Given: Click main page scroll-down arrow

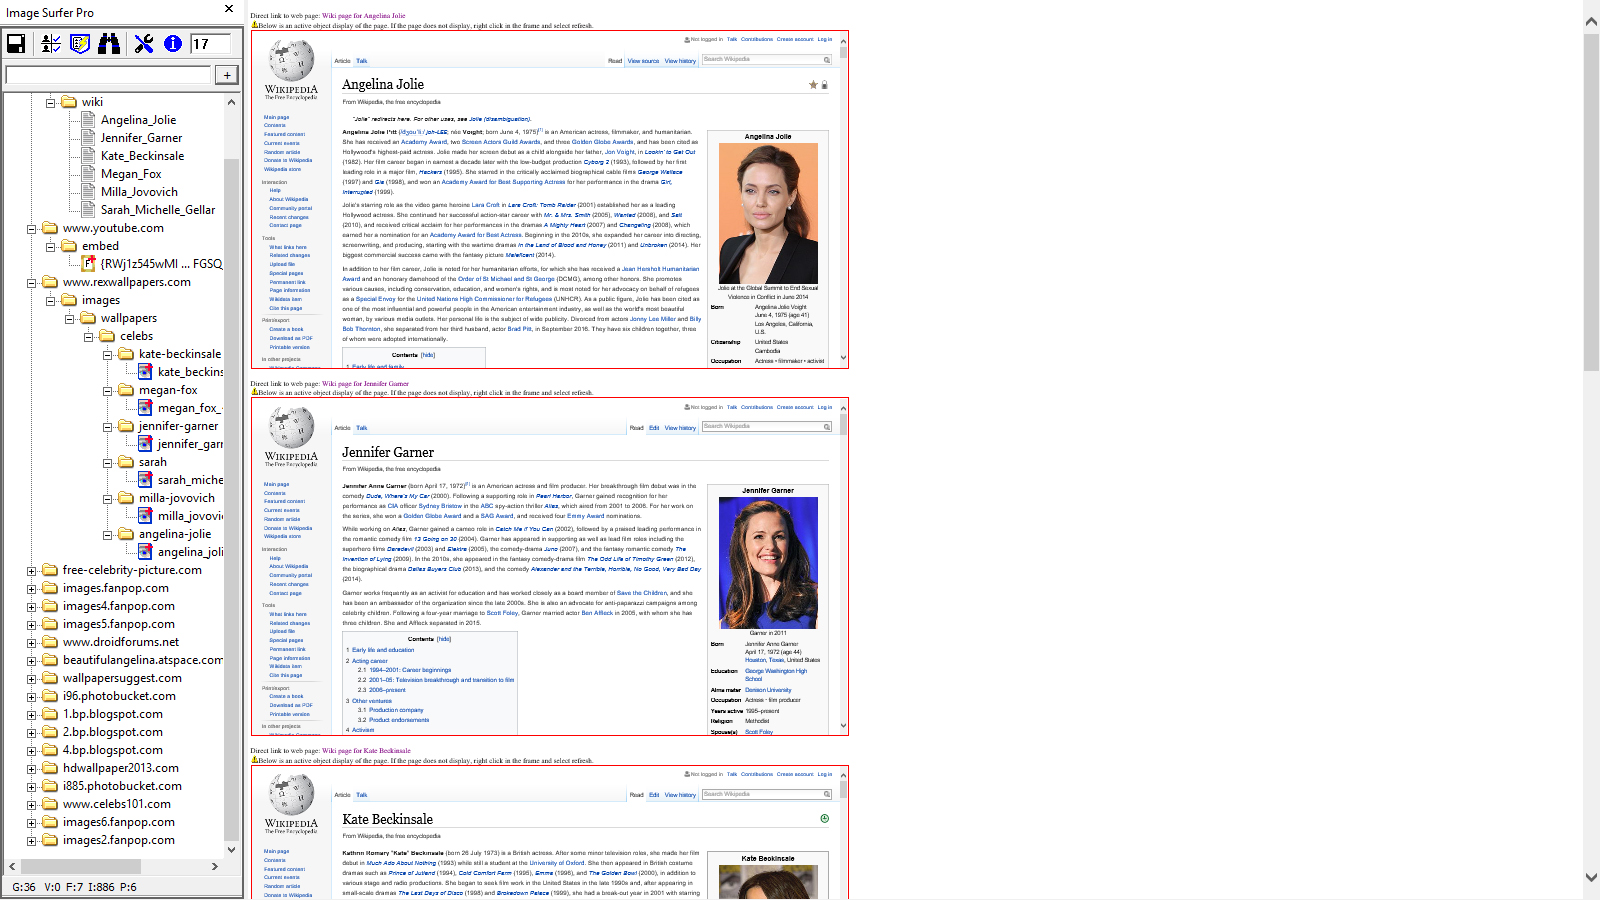Looking at the screenshot, I should [1591, 877].
